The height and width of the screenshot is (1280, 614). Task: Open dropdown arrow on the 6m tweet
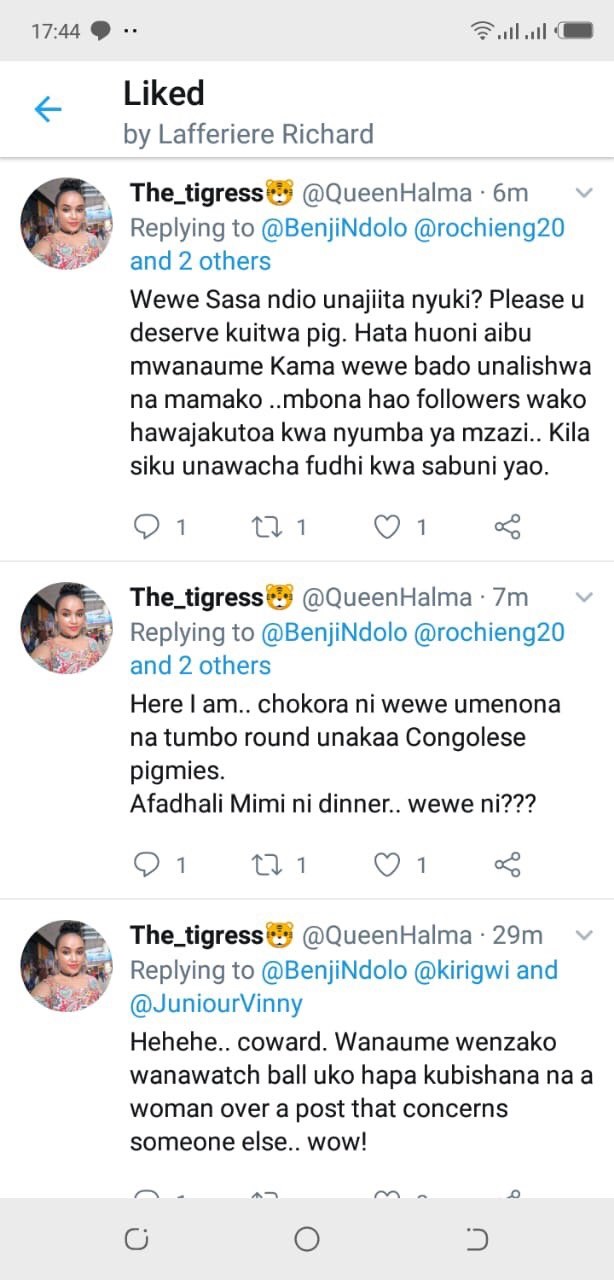pyautogui.click(x=583, y=192)
